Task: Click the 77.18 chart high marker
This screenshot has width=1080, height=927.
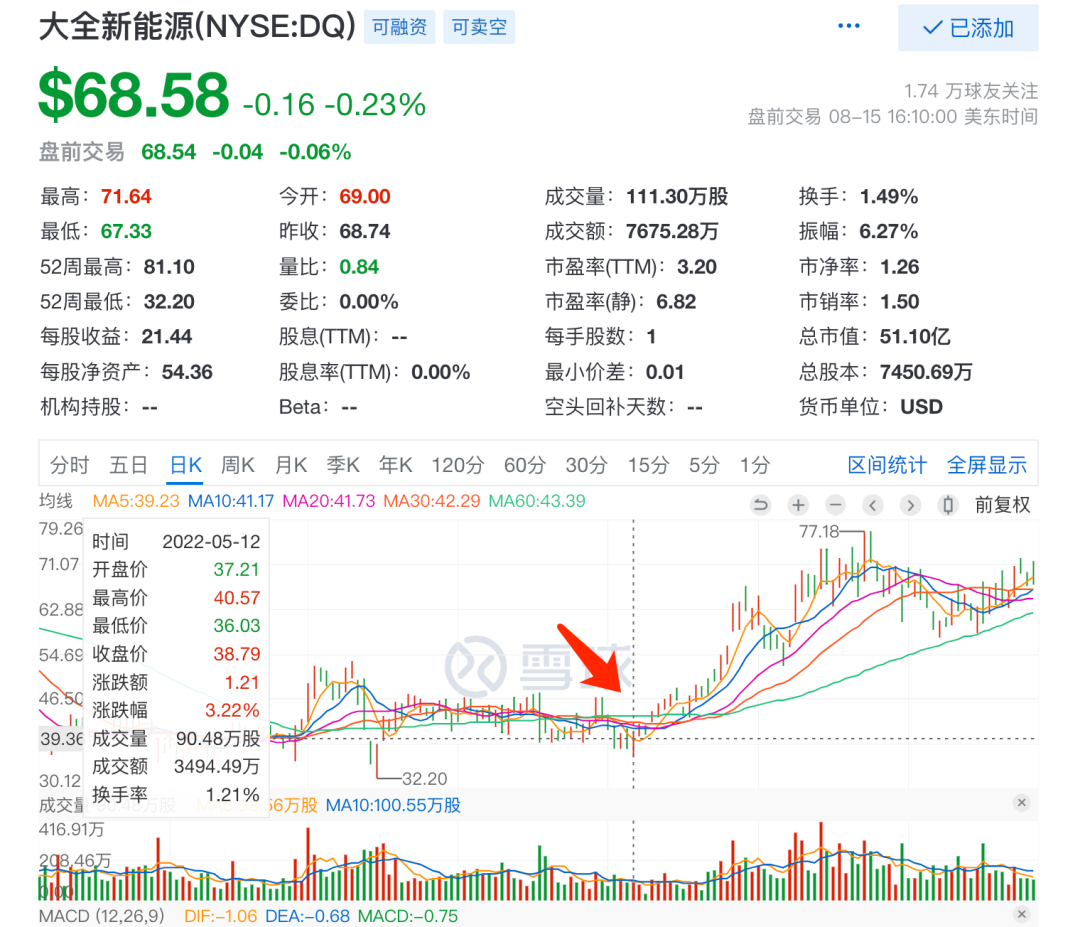Action: tap(819, 532)
